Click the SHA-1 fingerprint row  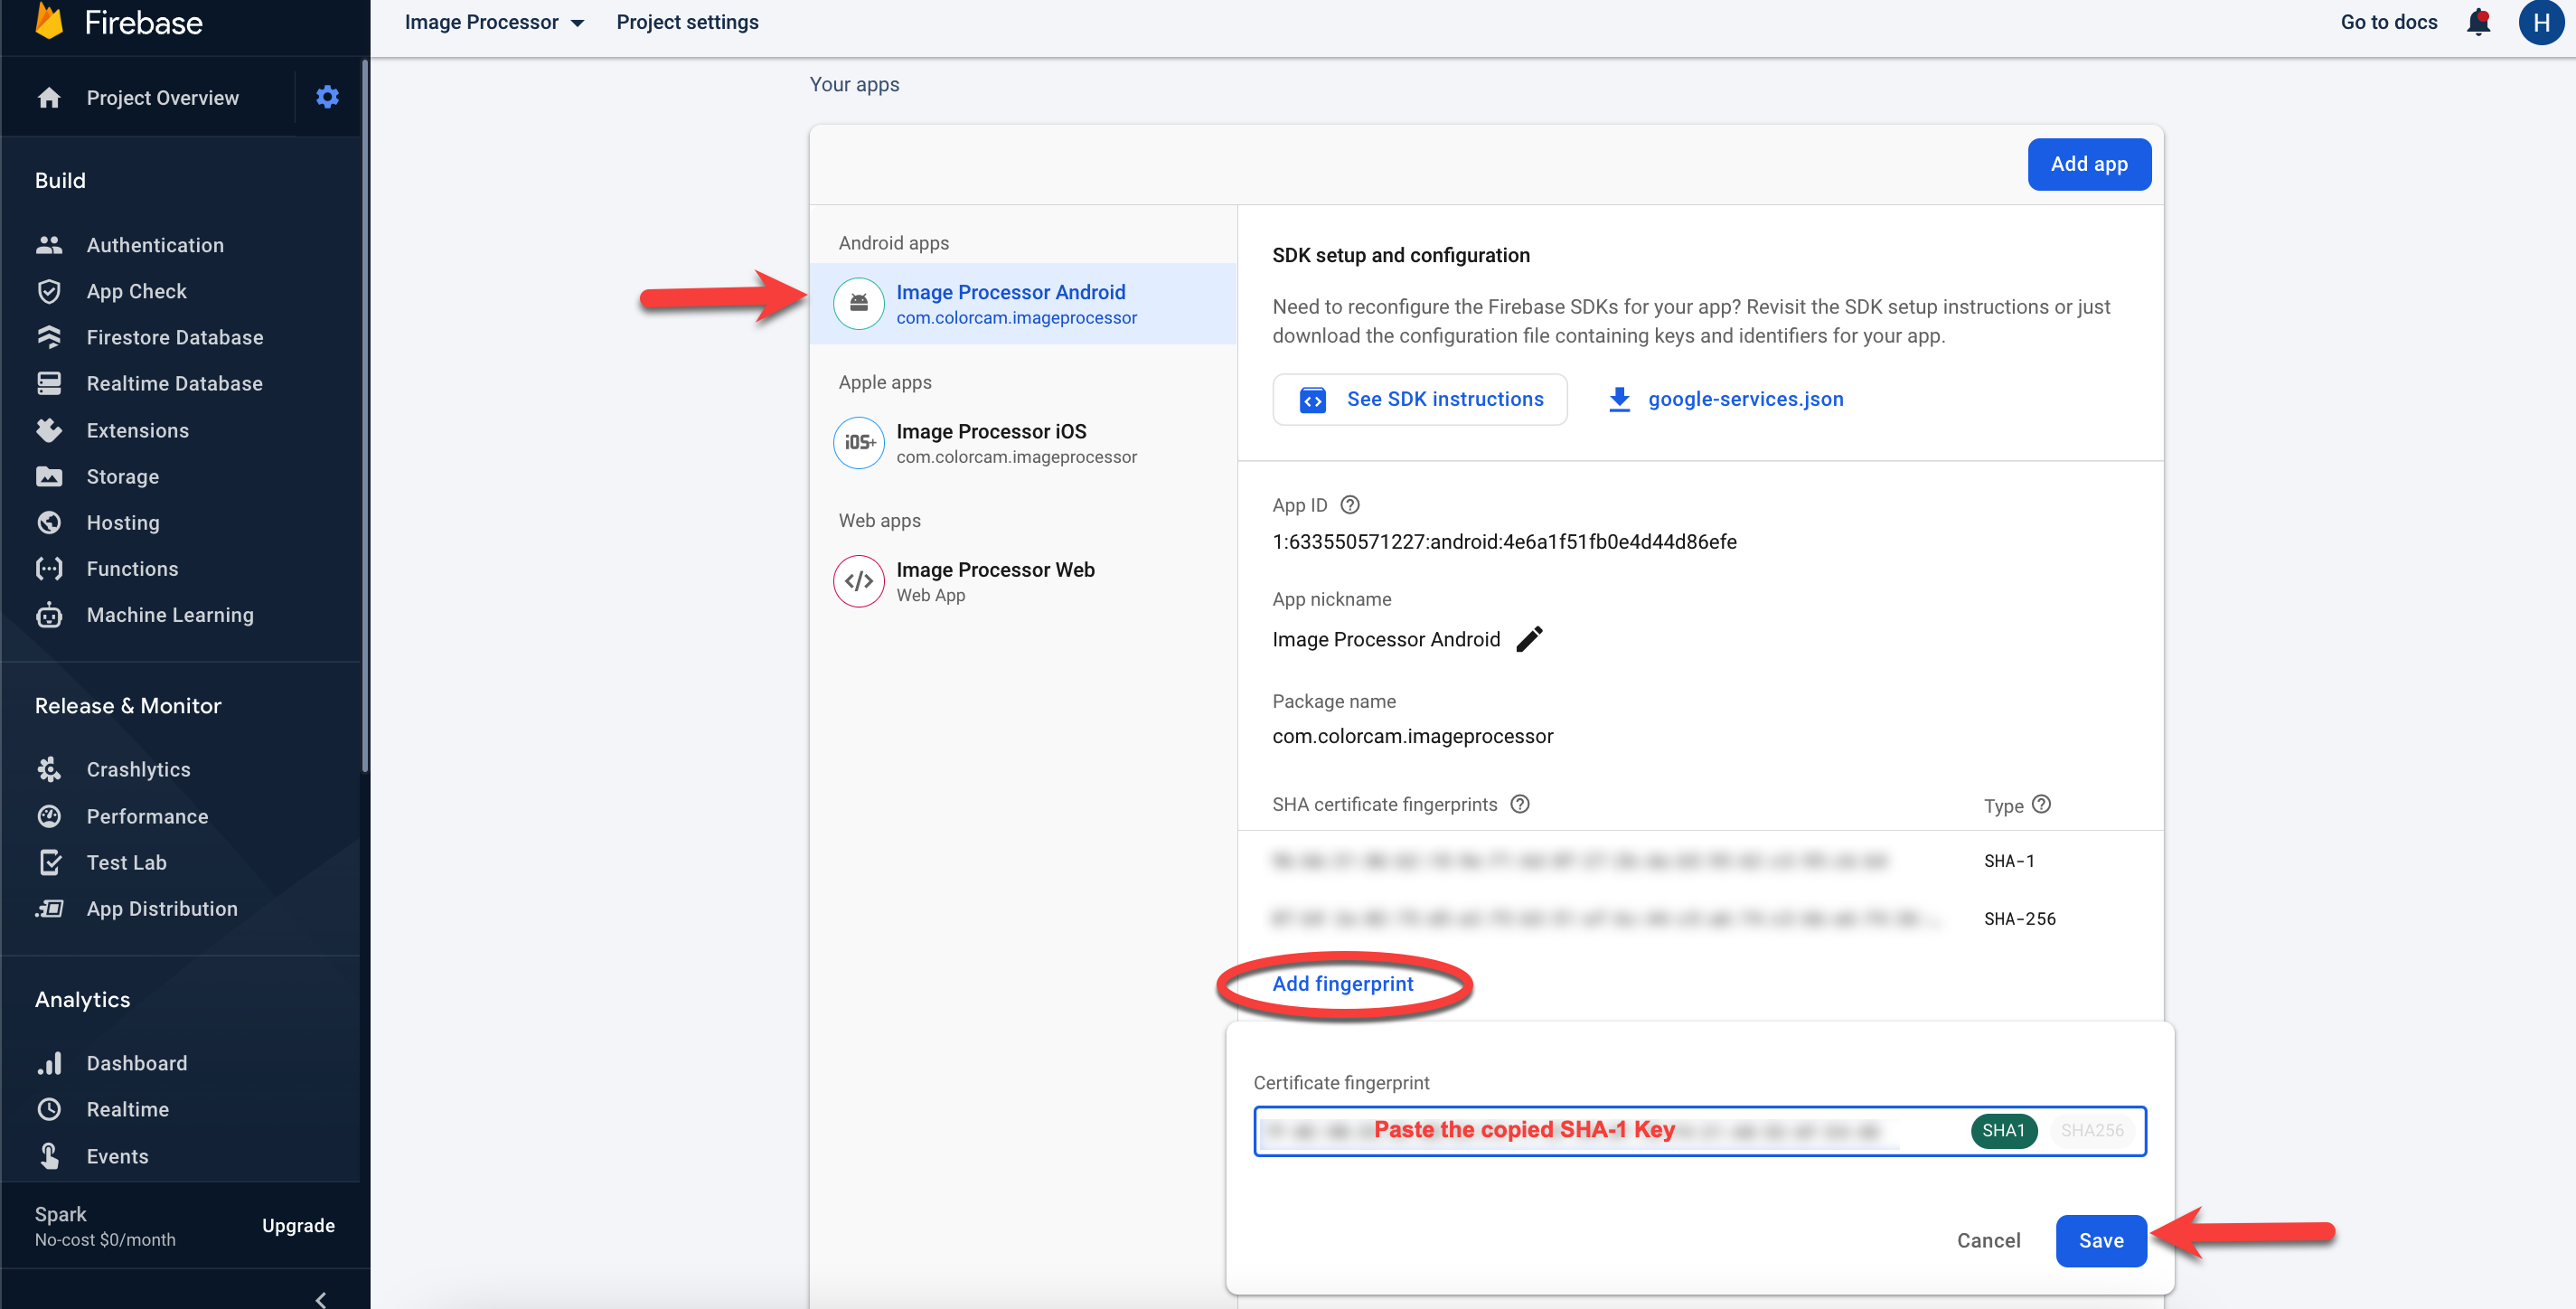click(1700, 861)
